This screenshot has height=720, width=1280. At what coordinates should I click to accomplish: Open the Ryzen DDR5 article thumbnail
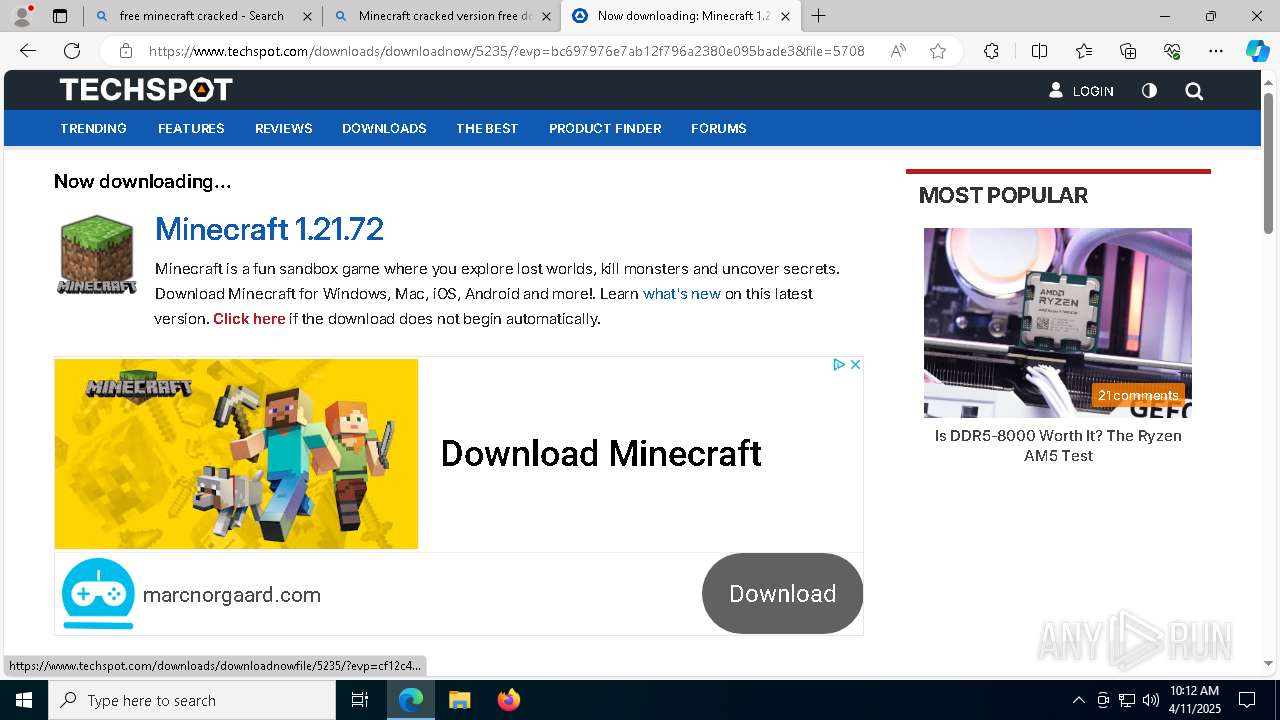[1058, 322]
